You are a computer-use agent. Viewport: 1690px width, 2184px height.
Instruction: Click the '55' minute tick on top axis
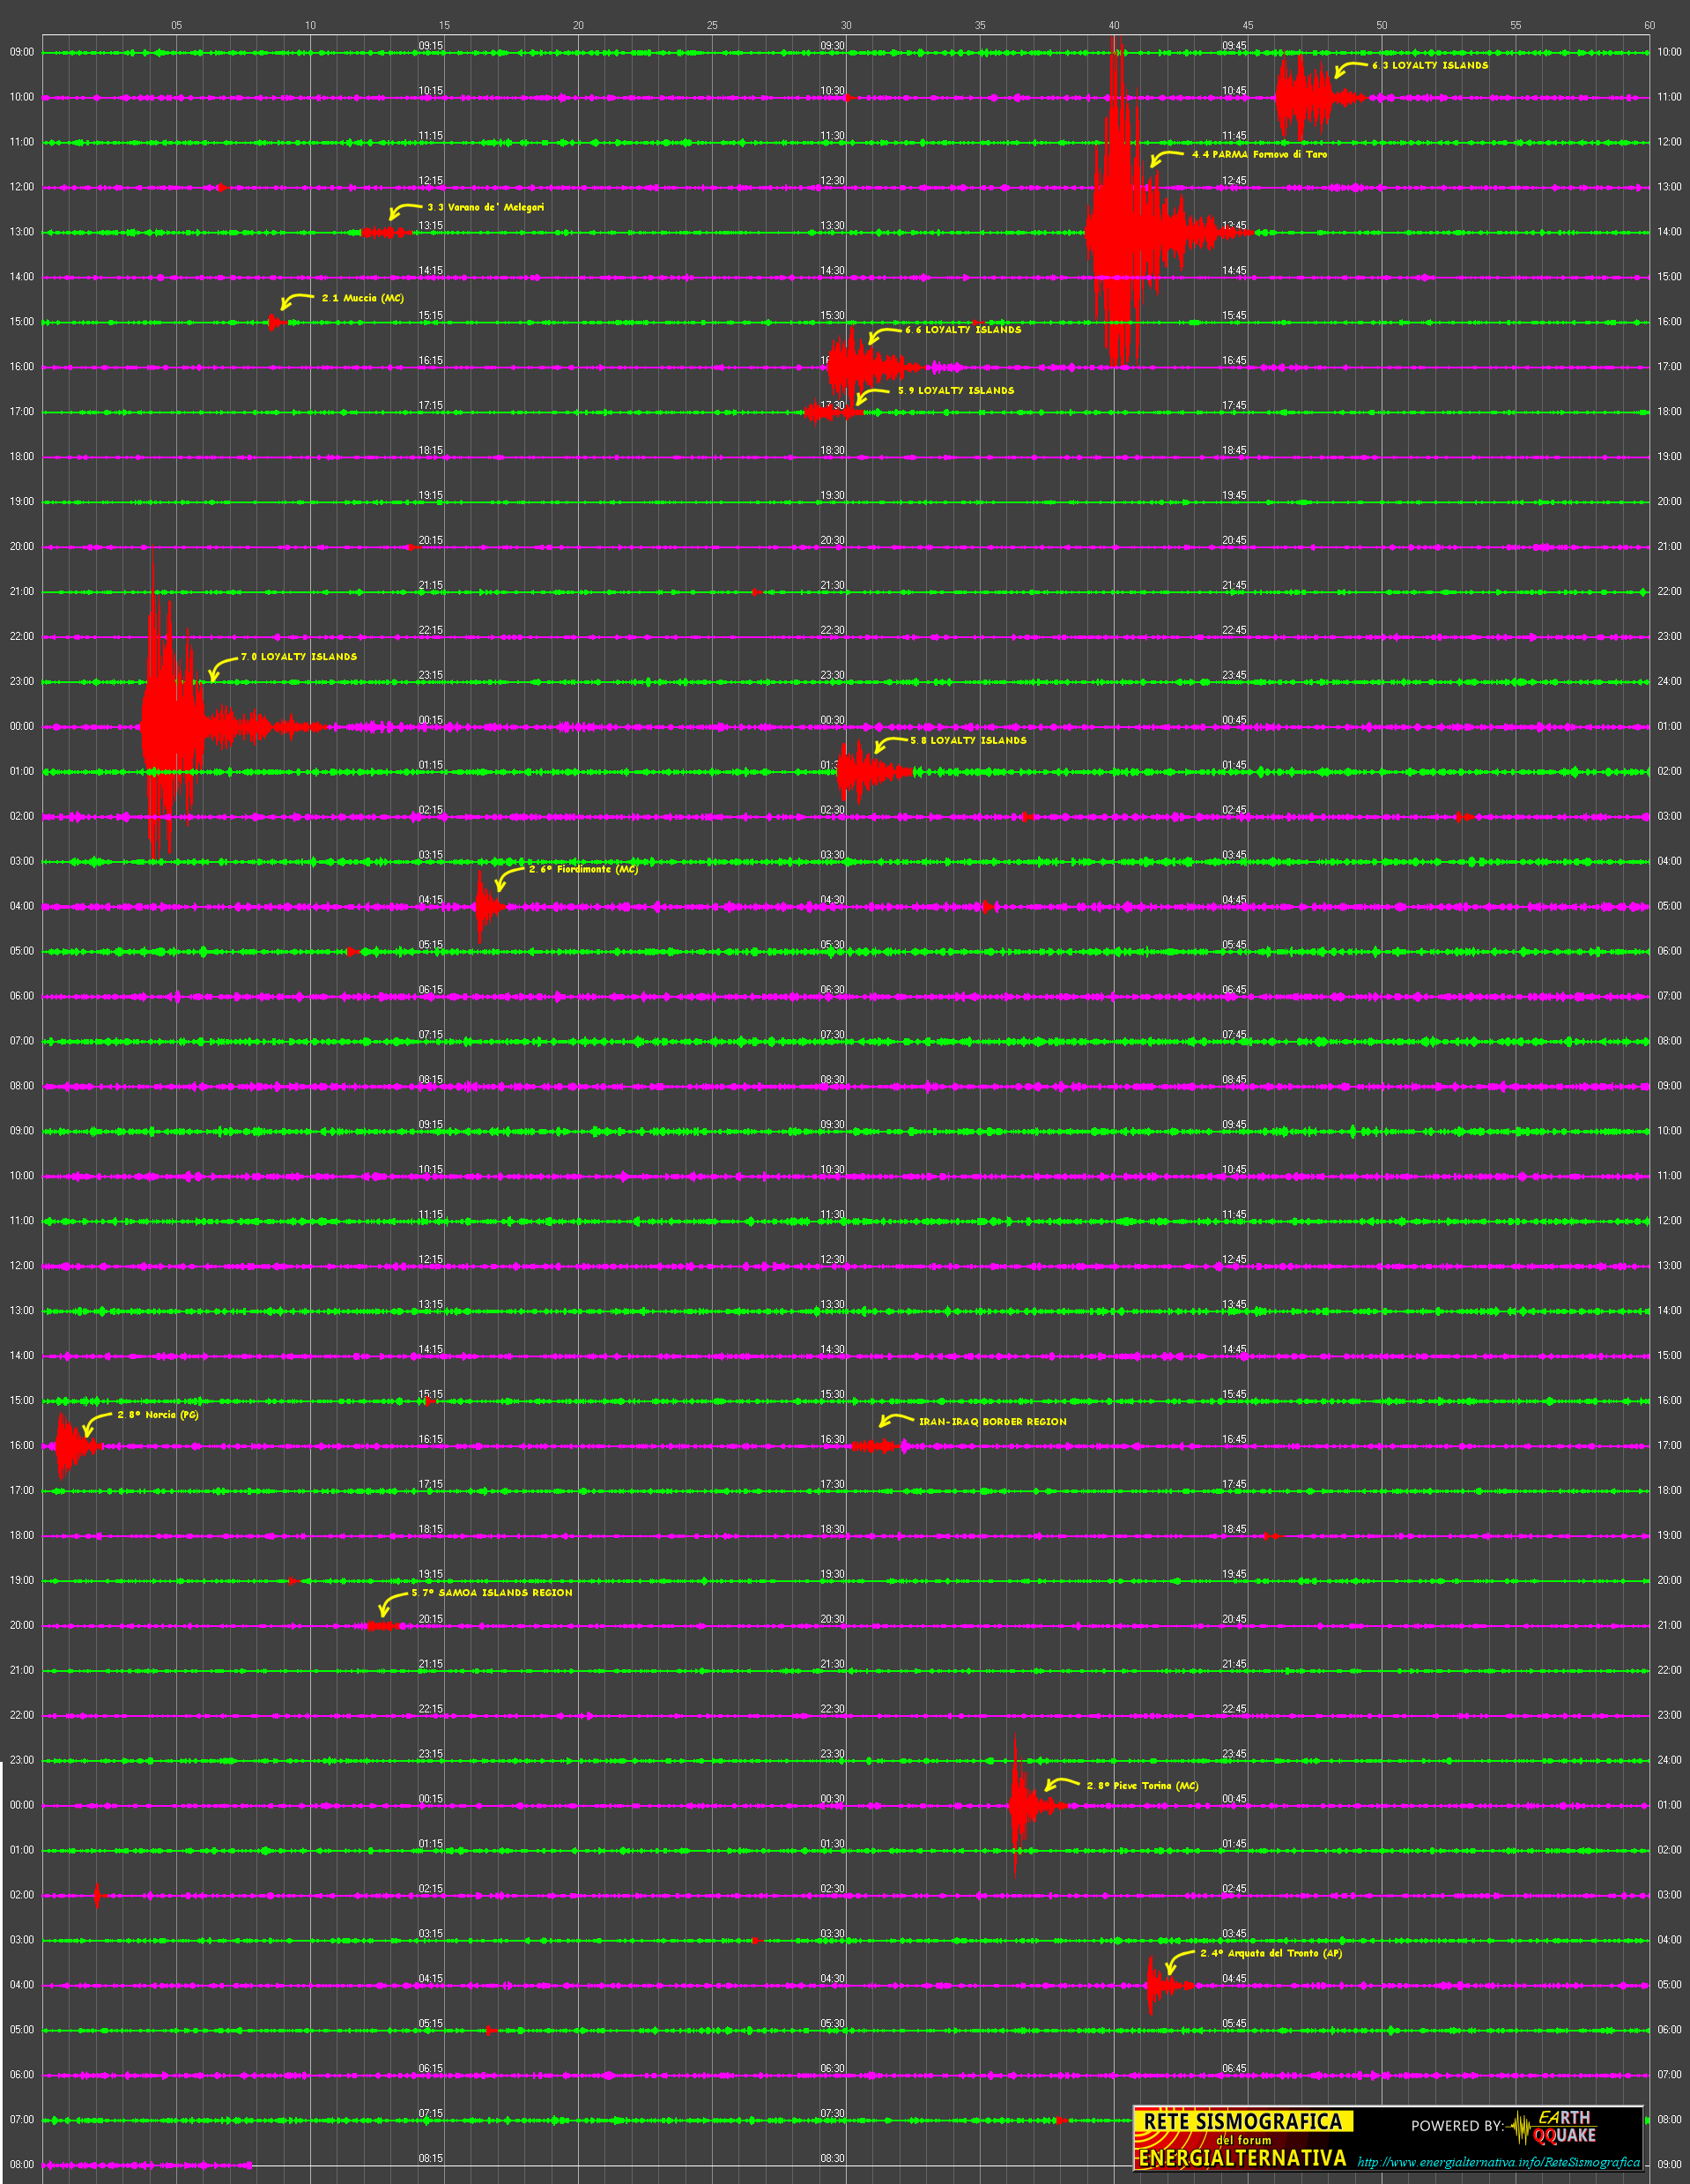(x=1516, y=25)
